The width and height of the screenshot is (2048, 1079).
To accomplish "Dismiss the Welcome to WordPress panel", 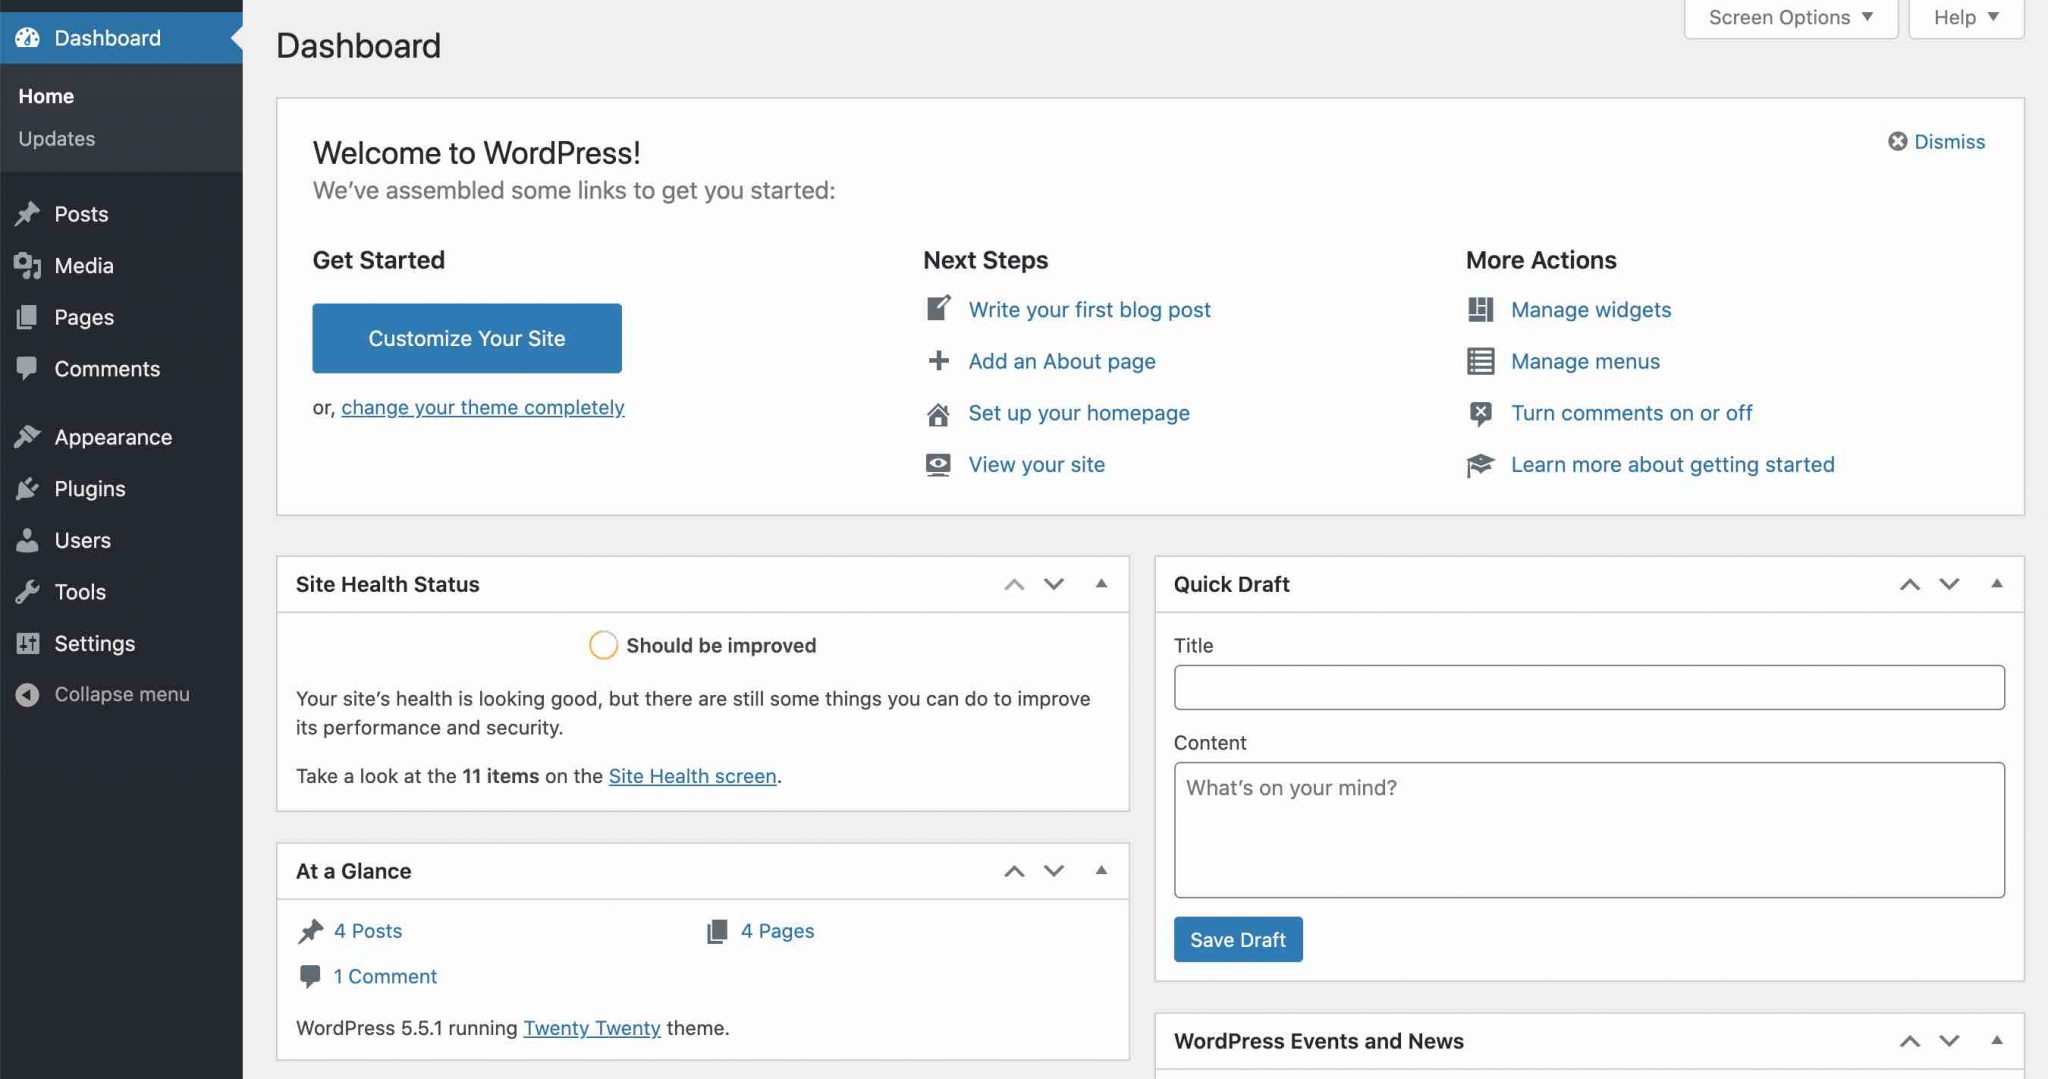I will [1936, 142].
